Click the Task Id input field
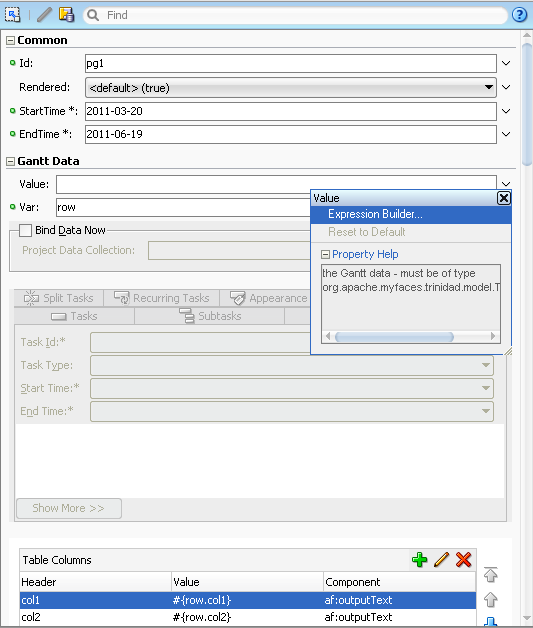This screenshot has width=533, height=628. pyautogui.click(x=200, y=342)
